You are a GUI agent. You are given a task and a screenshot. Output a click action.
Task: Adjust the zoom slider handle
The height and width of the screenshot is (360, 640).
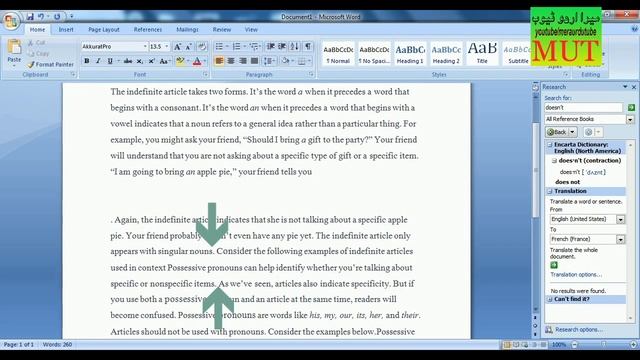[604, 345]
